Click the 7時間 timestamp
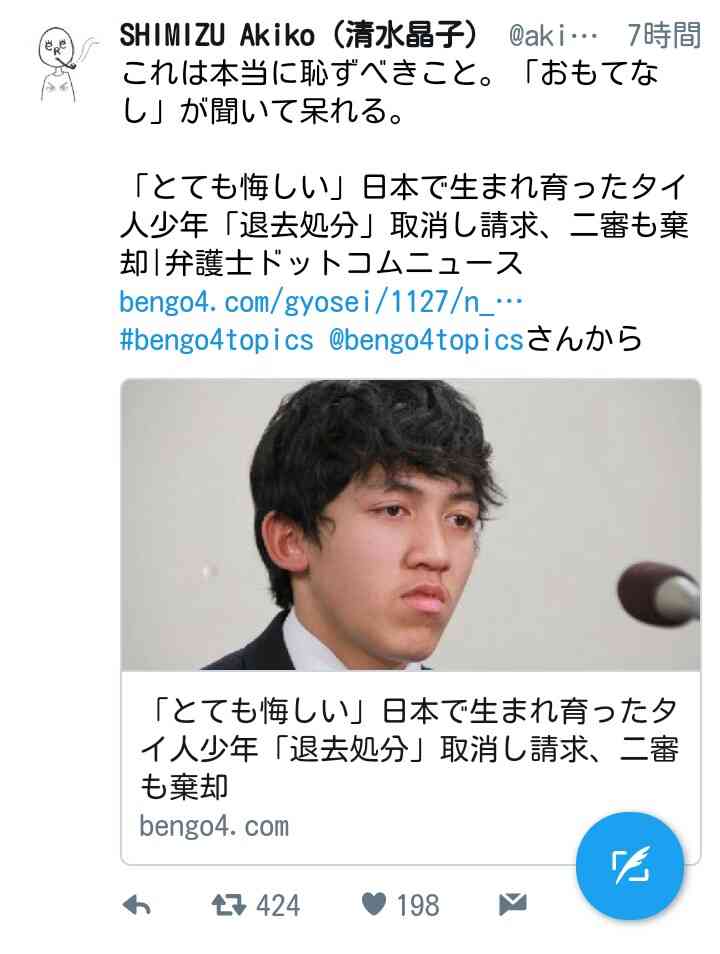Viewport: 720px width, 954px height. (664, 35)
